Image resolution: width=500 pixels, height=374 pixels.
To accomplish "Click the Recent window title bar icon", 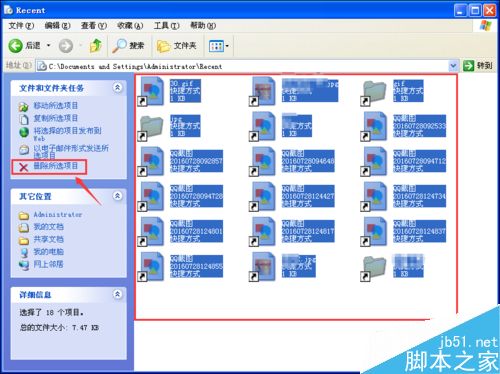I will tap(8, 10).
